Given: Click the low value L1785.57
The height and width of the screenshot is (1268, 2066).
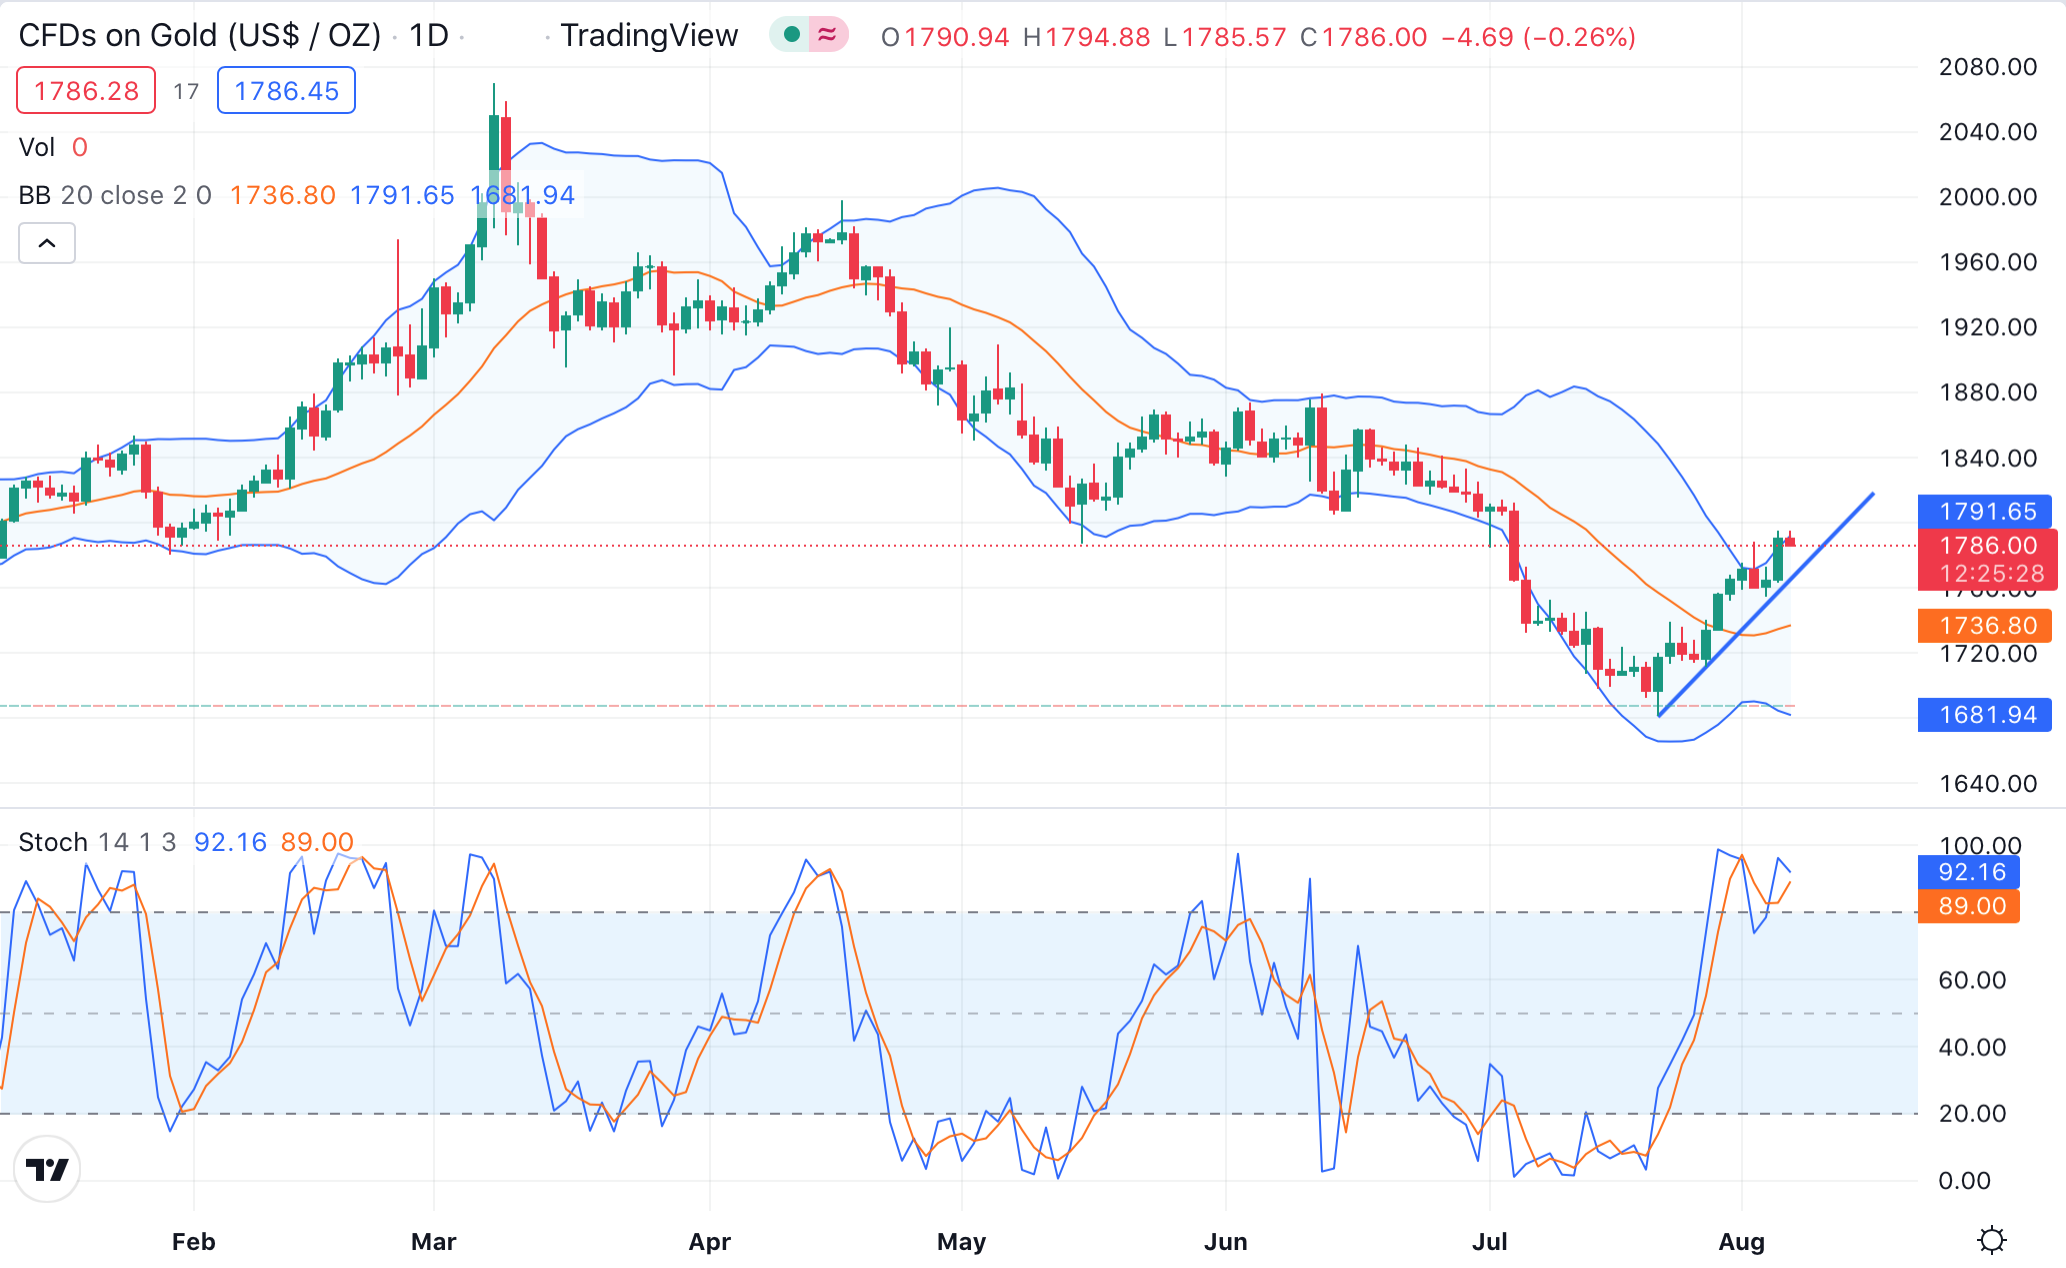Looking at the screenshot, I should pos(1225,37).
